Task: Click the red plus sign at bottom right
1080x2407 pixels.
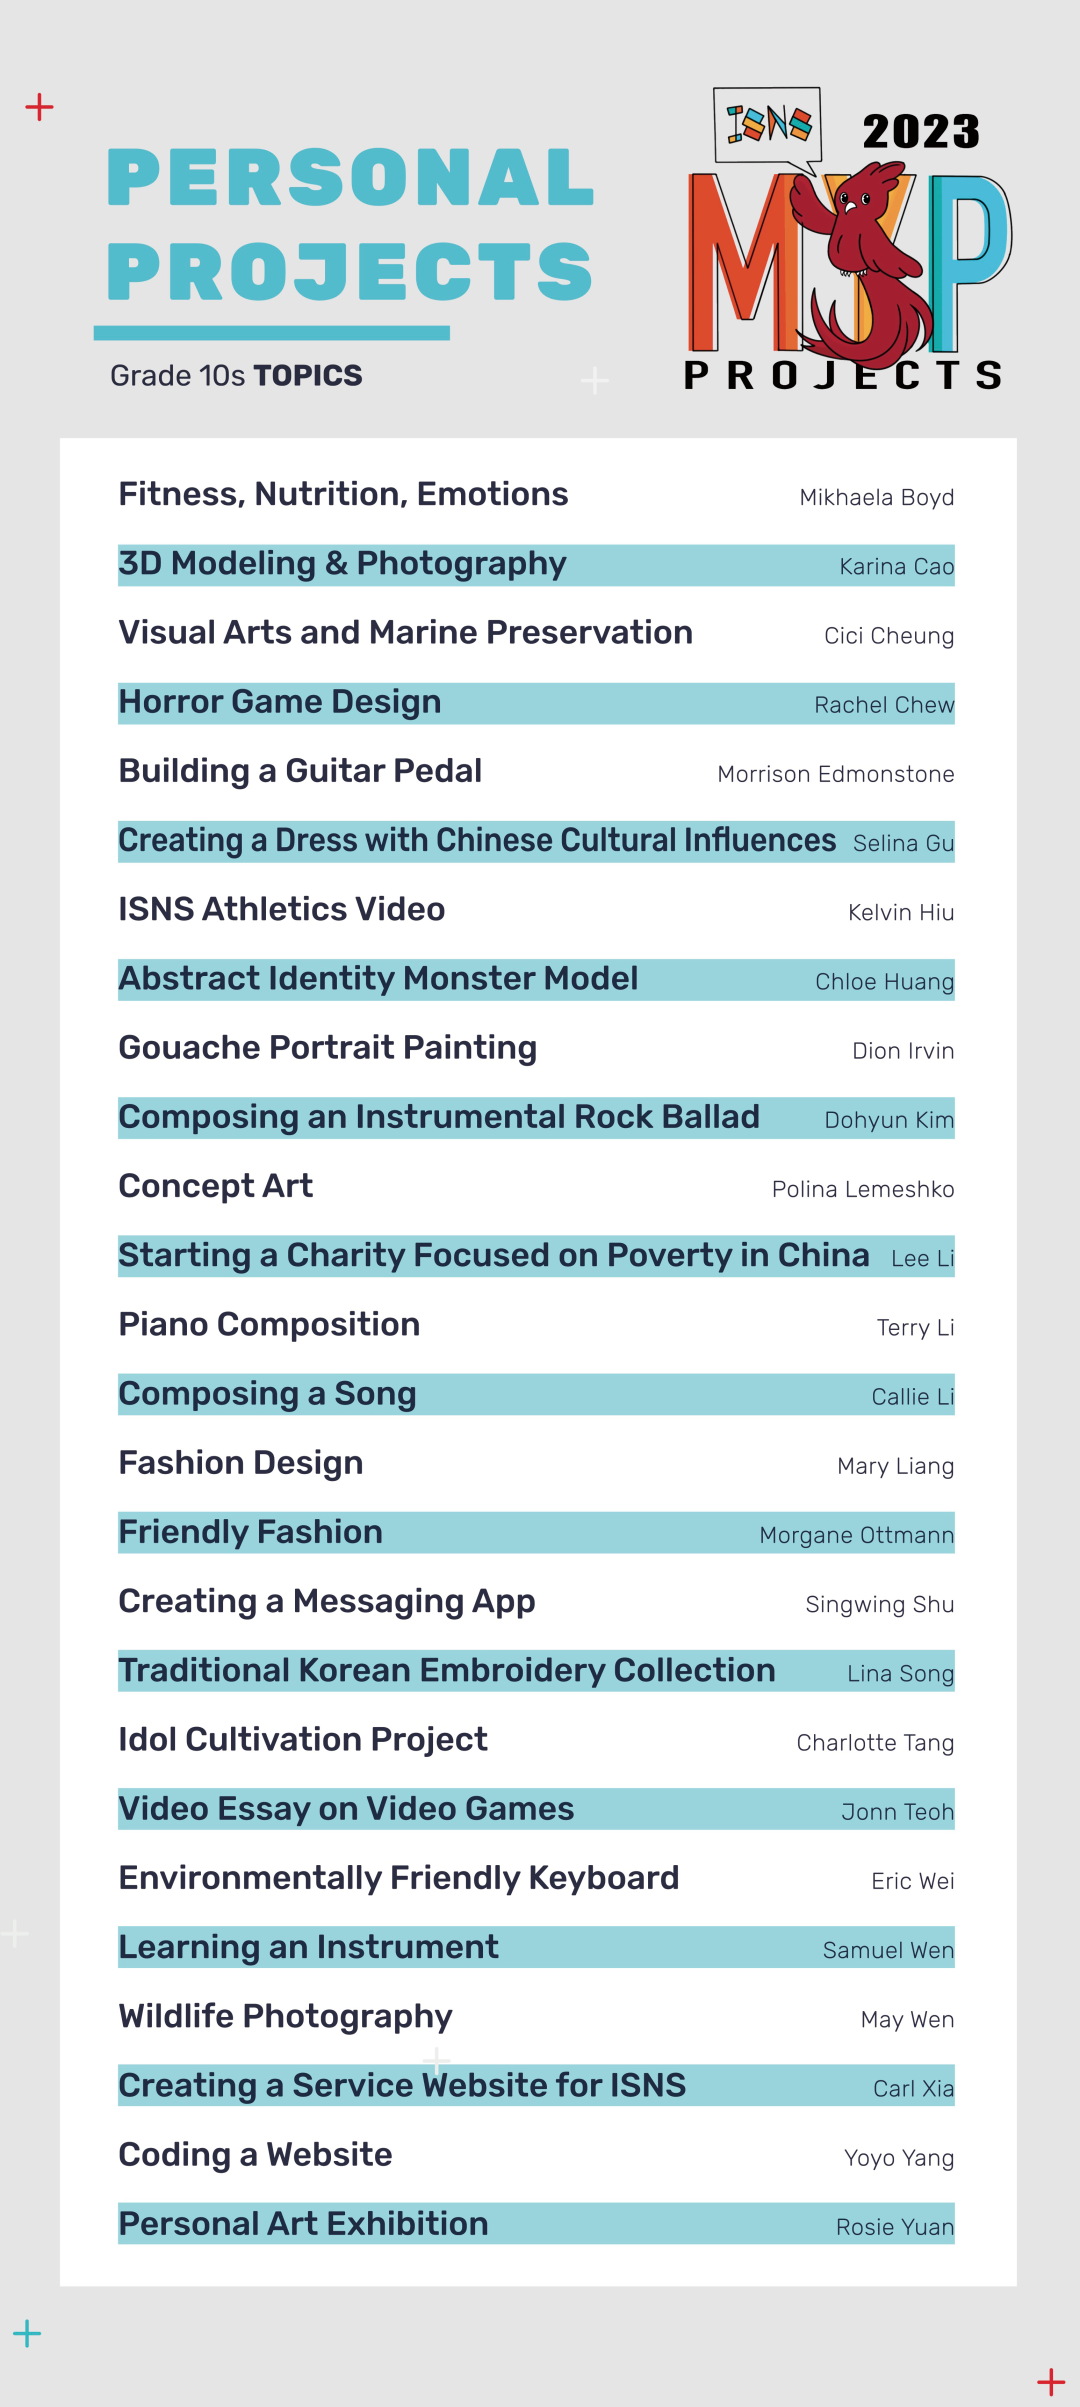Action: [x=1051, y=2382]
